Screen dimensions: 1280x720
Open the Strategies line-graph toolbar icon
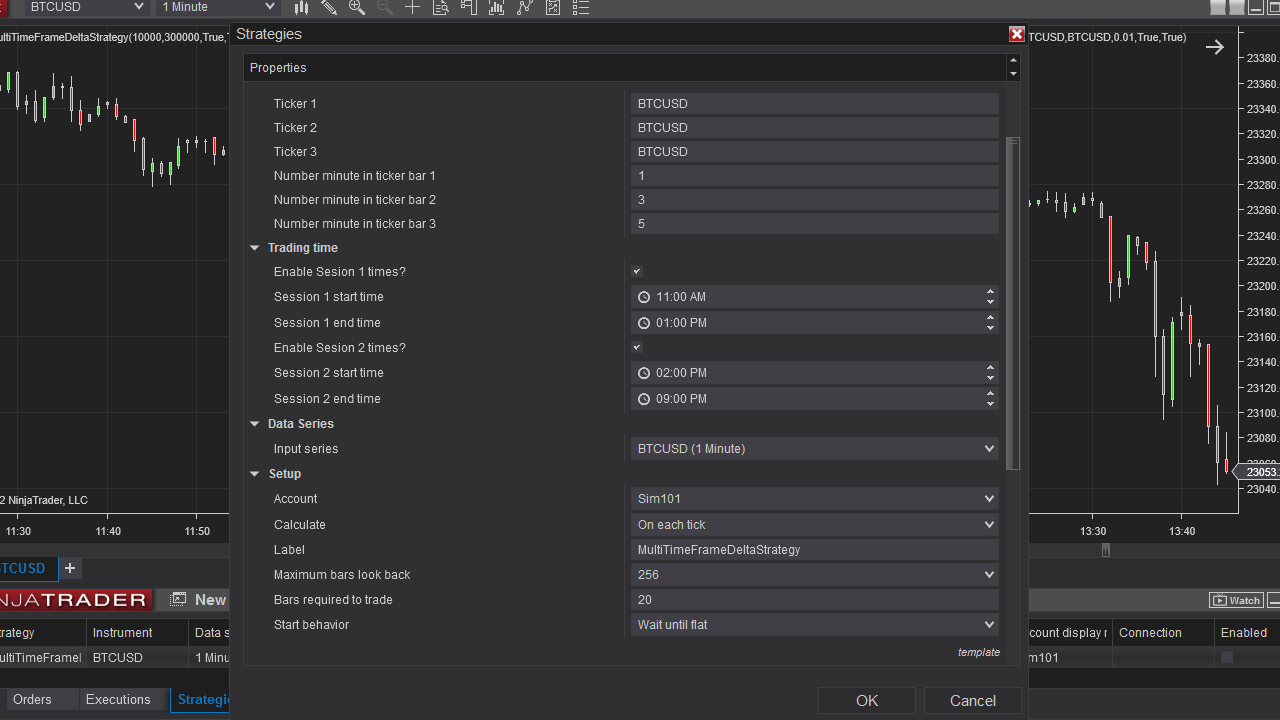(525, 7)
